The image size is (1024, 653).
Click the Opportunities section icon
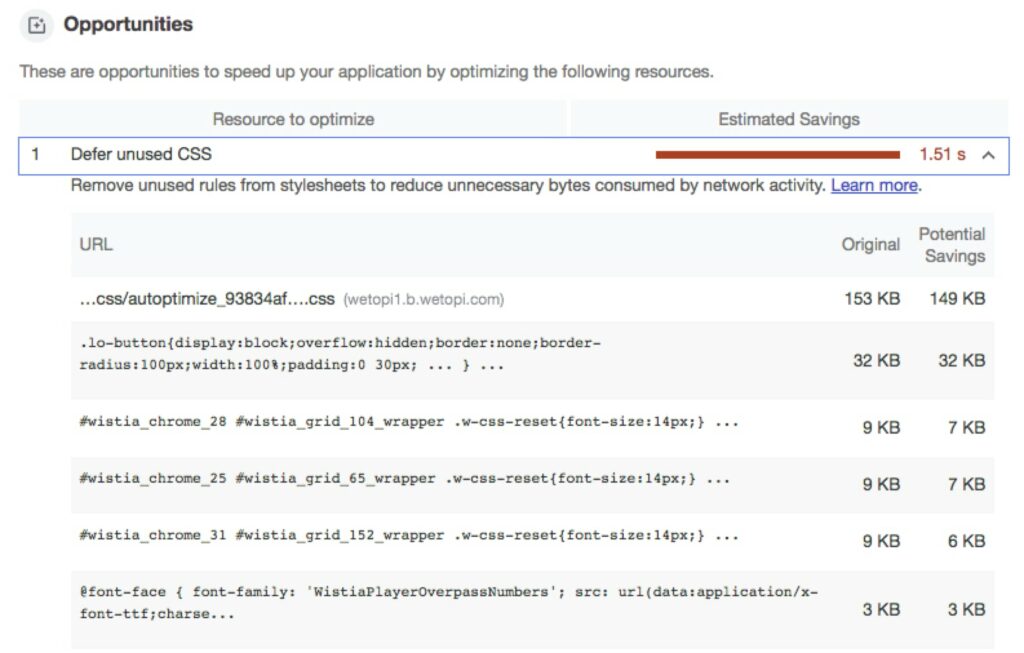point(36,25)
